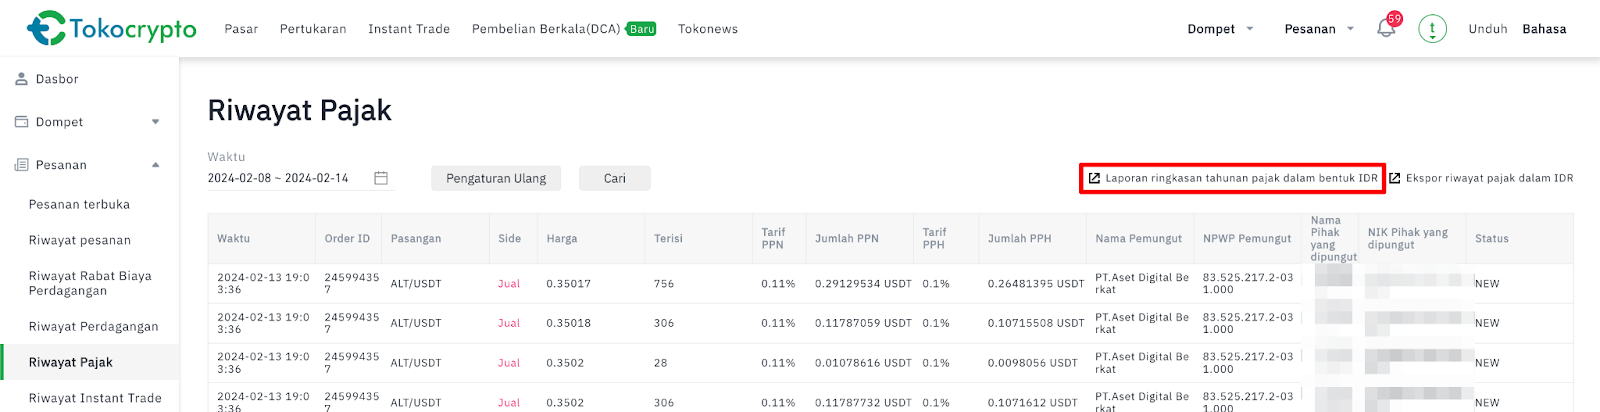Click the Waktu date range field
This screenshot has height=412, width=1600.
[x=278, y=178]
